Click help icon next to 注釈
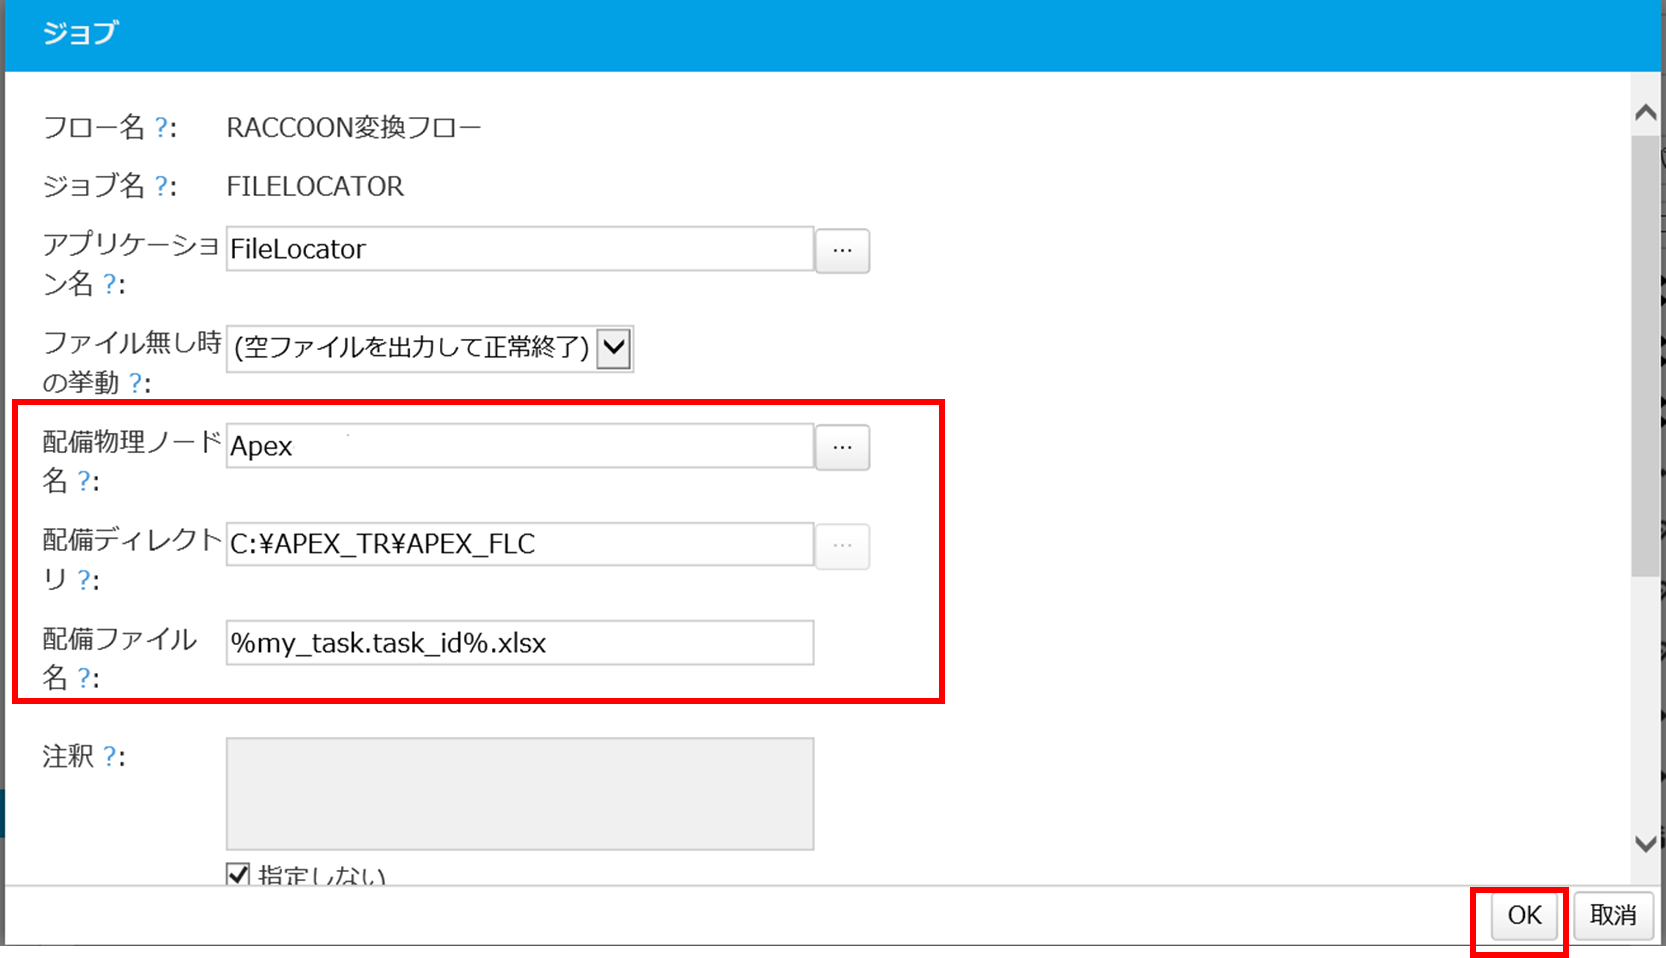1666x958 pixels. point(109,757)
